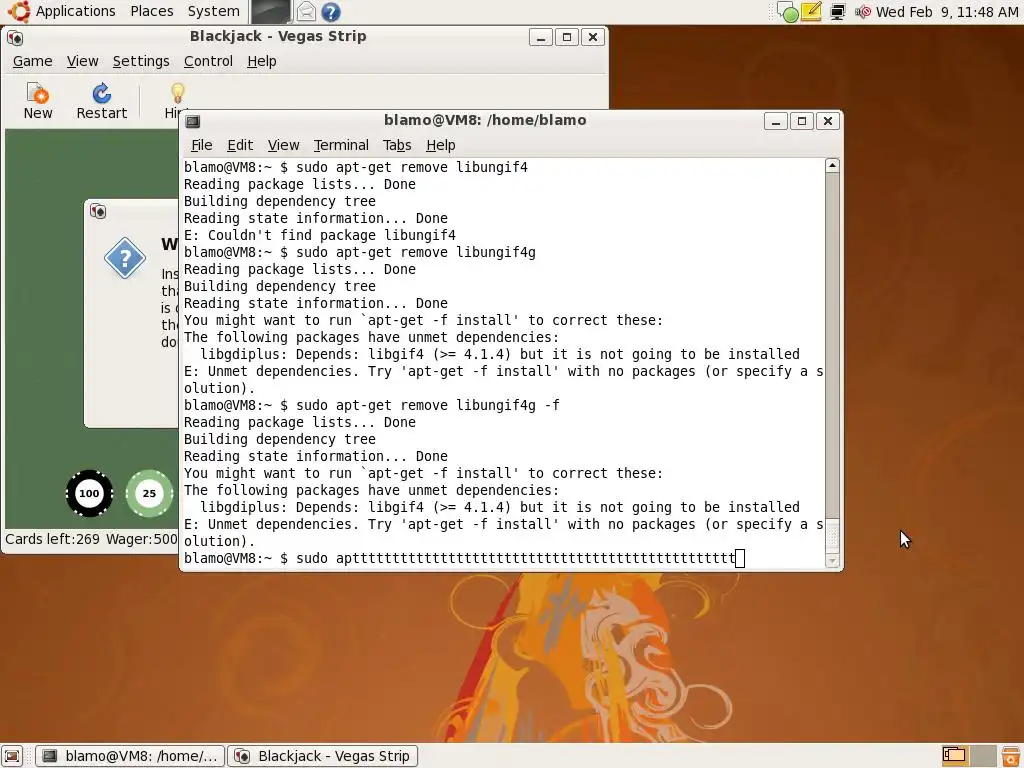1024x768 pixels.
Task: Click the 'Cards left:269' status bar text
Action: tap(52, 539)
